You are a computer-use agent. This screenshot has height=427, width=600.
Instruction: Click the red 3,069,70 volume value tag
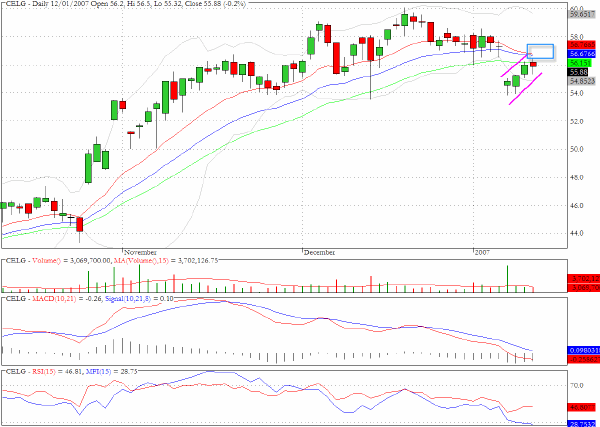584,287
